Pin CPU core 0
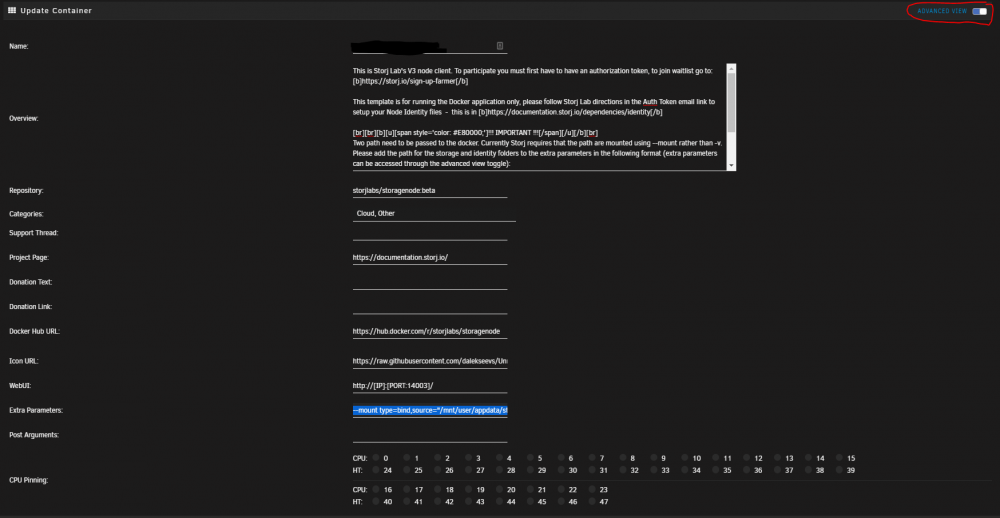The width and height of the screenshot is (1000, 518). tap(376, 458)
